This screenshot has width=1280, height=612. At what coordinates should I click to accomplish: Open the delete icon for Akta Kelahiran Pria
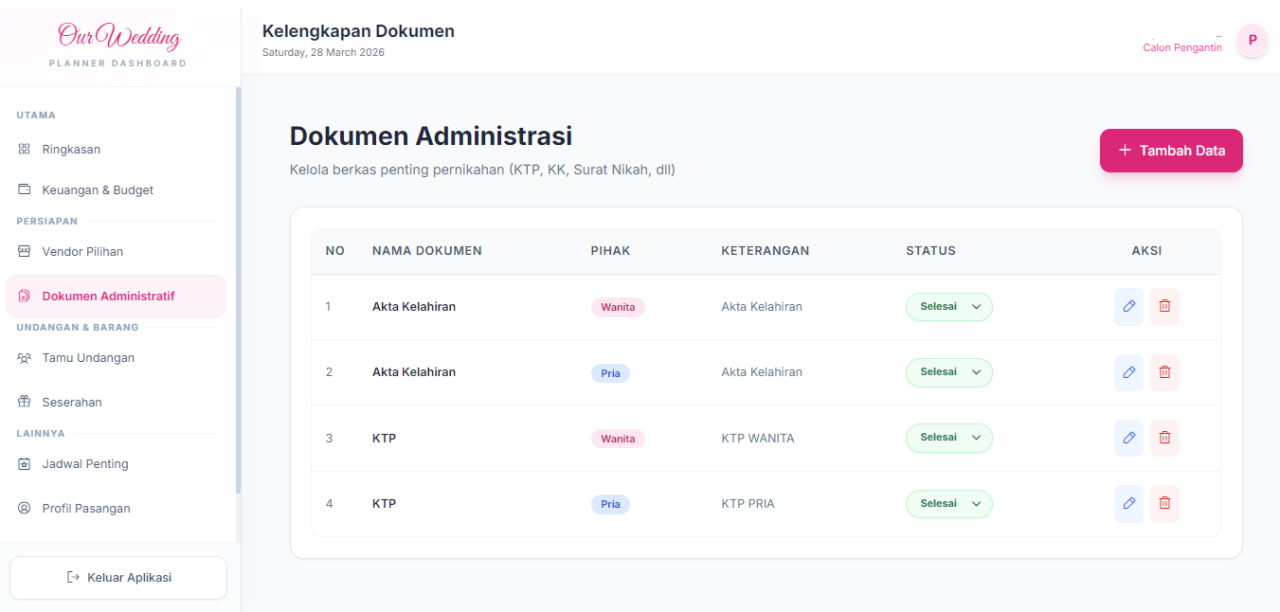[1164, 372]
